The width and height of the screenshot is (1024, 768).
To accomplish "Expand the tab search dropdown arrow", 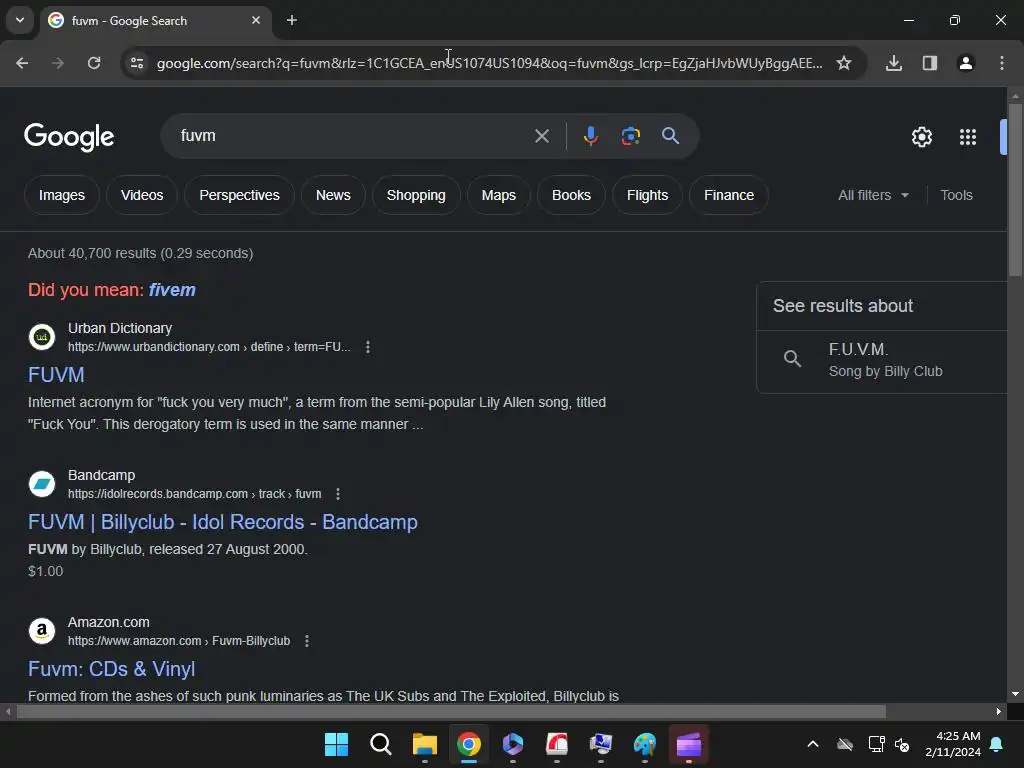I will tap(20, 20).
